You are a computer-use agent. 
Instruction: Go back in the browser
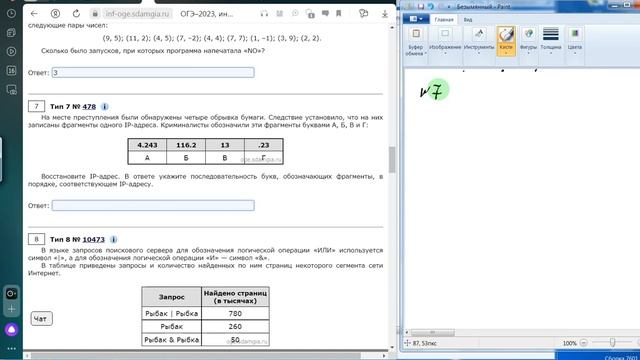[x=34, y=13]
